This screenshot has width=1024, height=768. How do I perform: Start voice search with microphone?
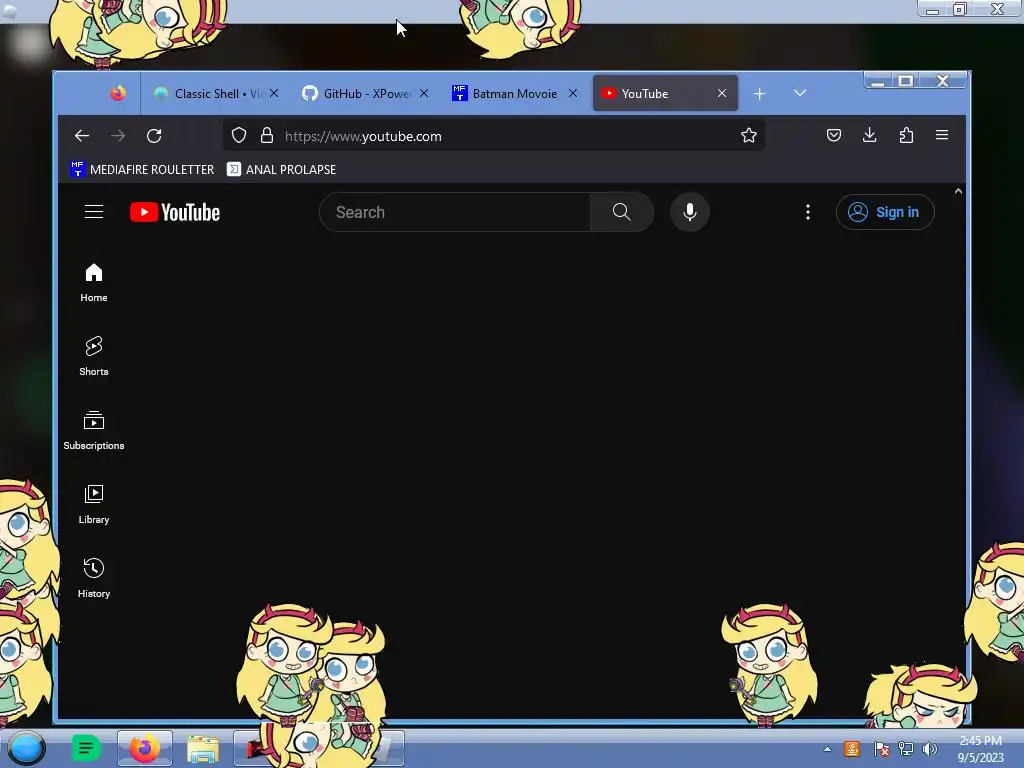[690, 212]
